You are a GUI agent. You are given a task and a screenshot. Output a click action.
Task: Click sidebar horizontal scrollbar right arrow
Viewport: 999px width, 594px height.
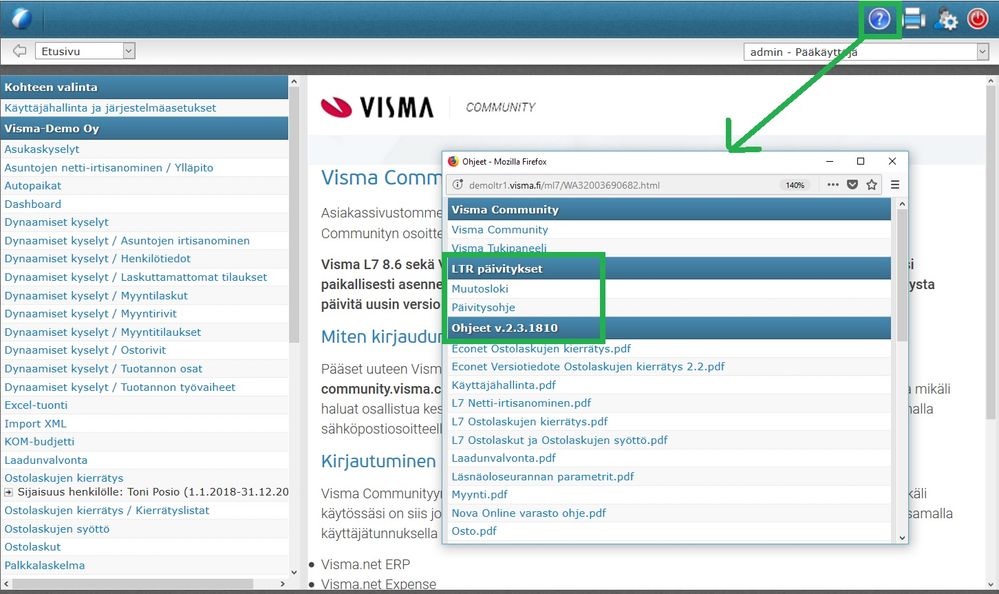point(283,583)
